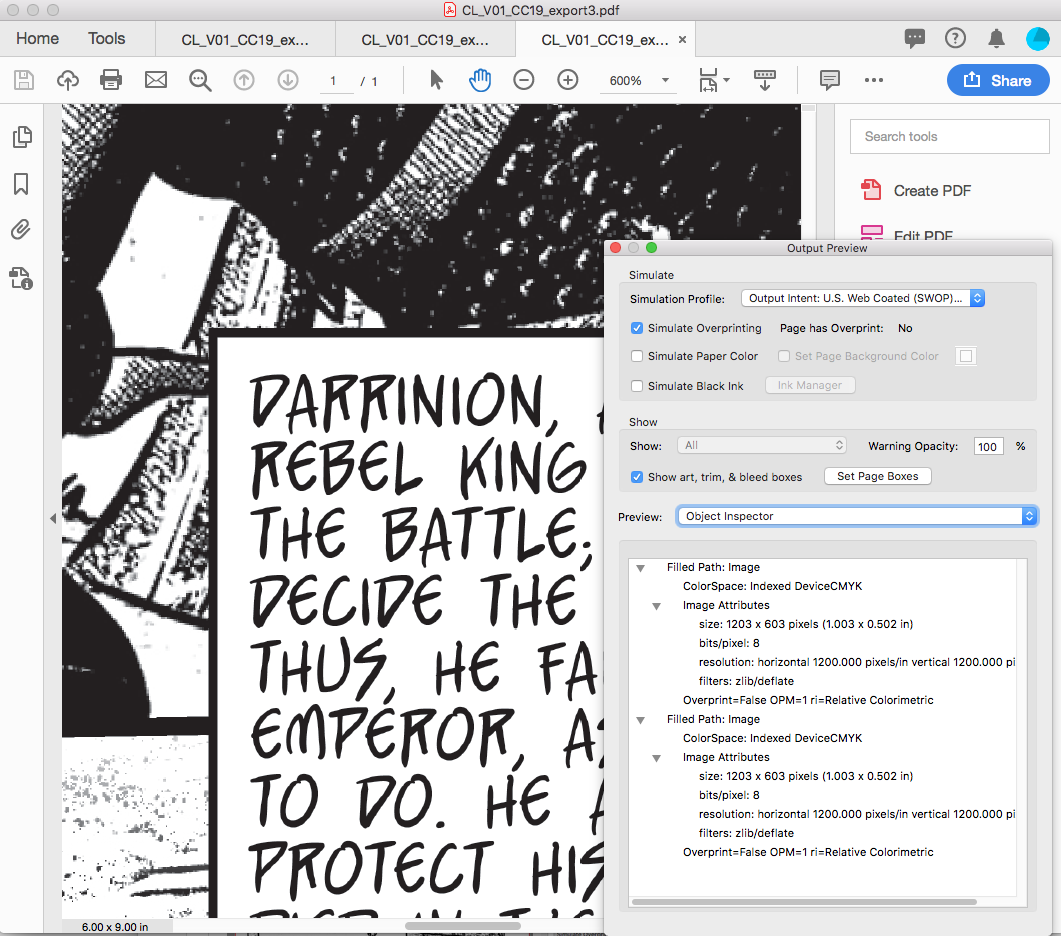Enable Simulate Black Ink checkbox
1061x936 pixels.
pos(637,386)
